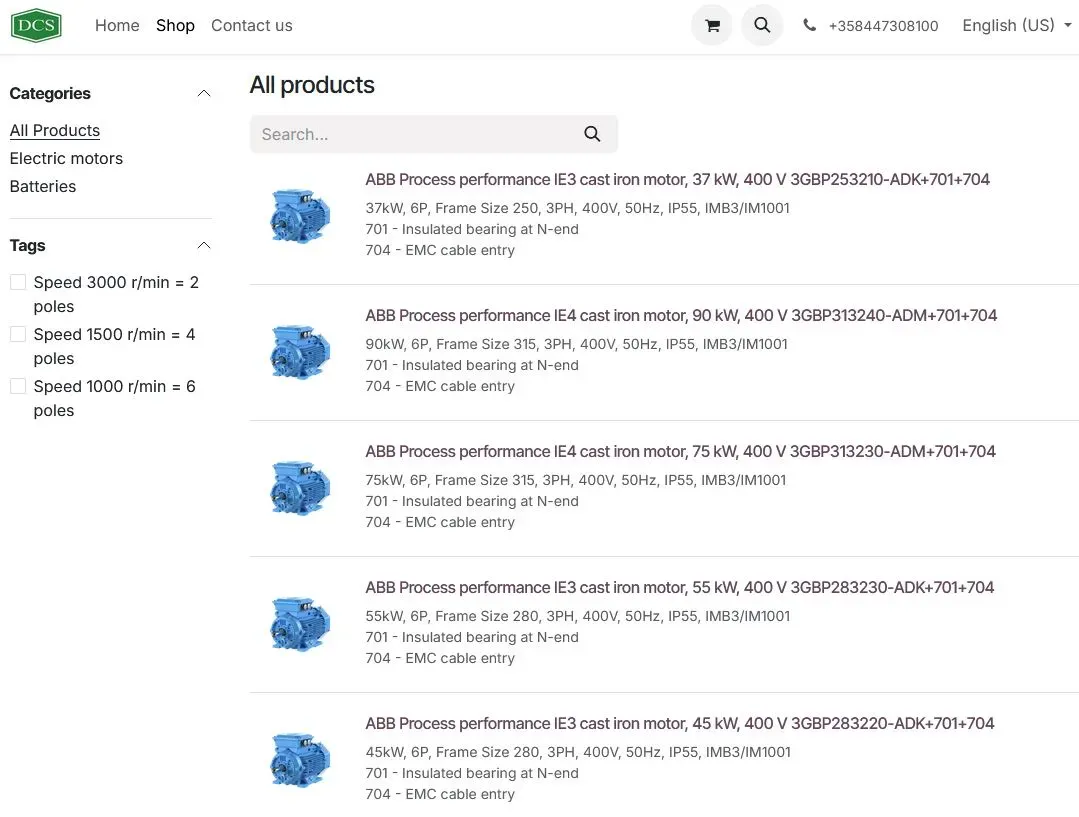The width and height of the screenshot is (1079, 817).
Task: Go to the Home menu item
Action: [x=117, y=26]
